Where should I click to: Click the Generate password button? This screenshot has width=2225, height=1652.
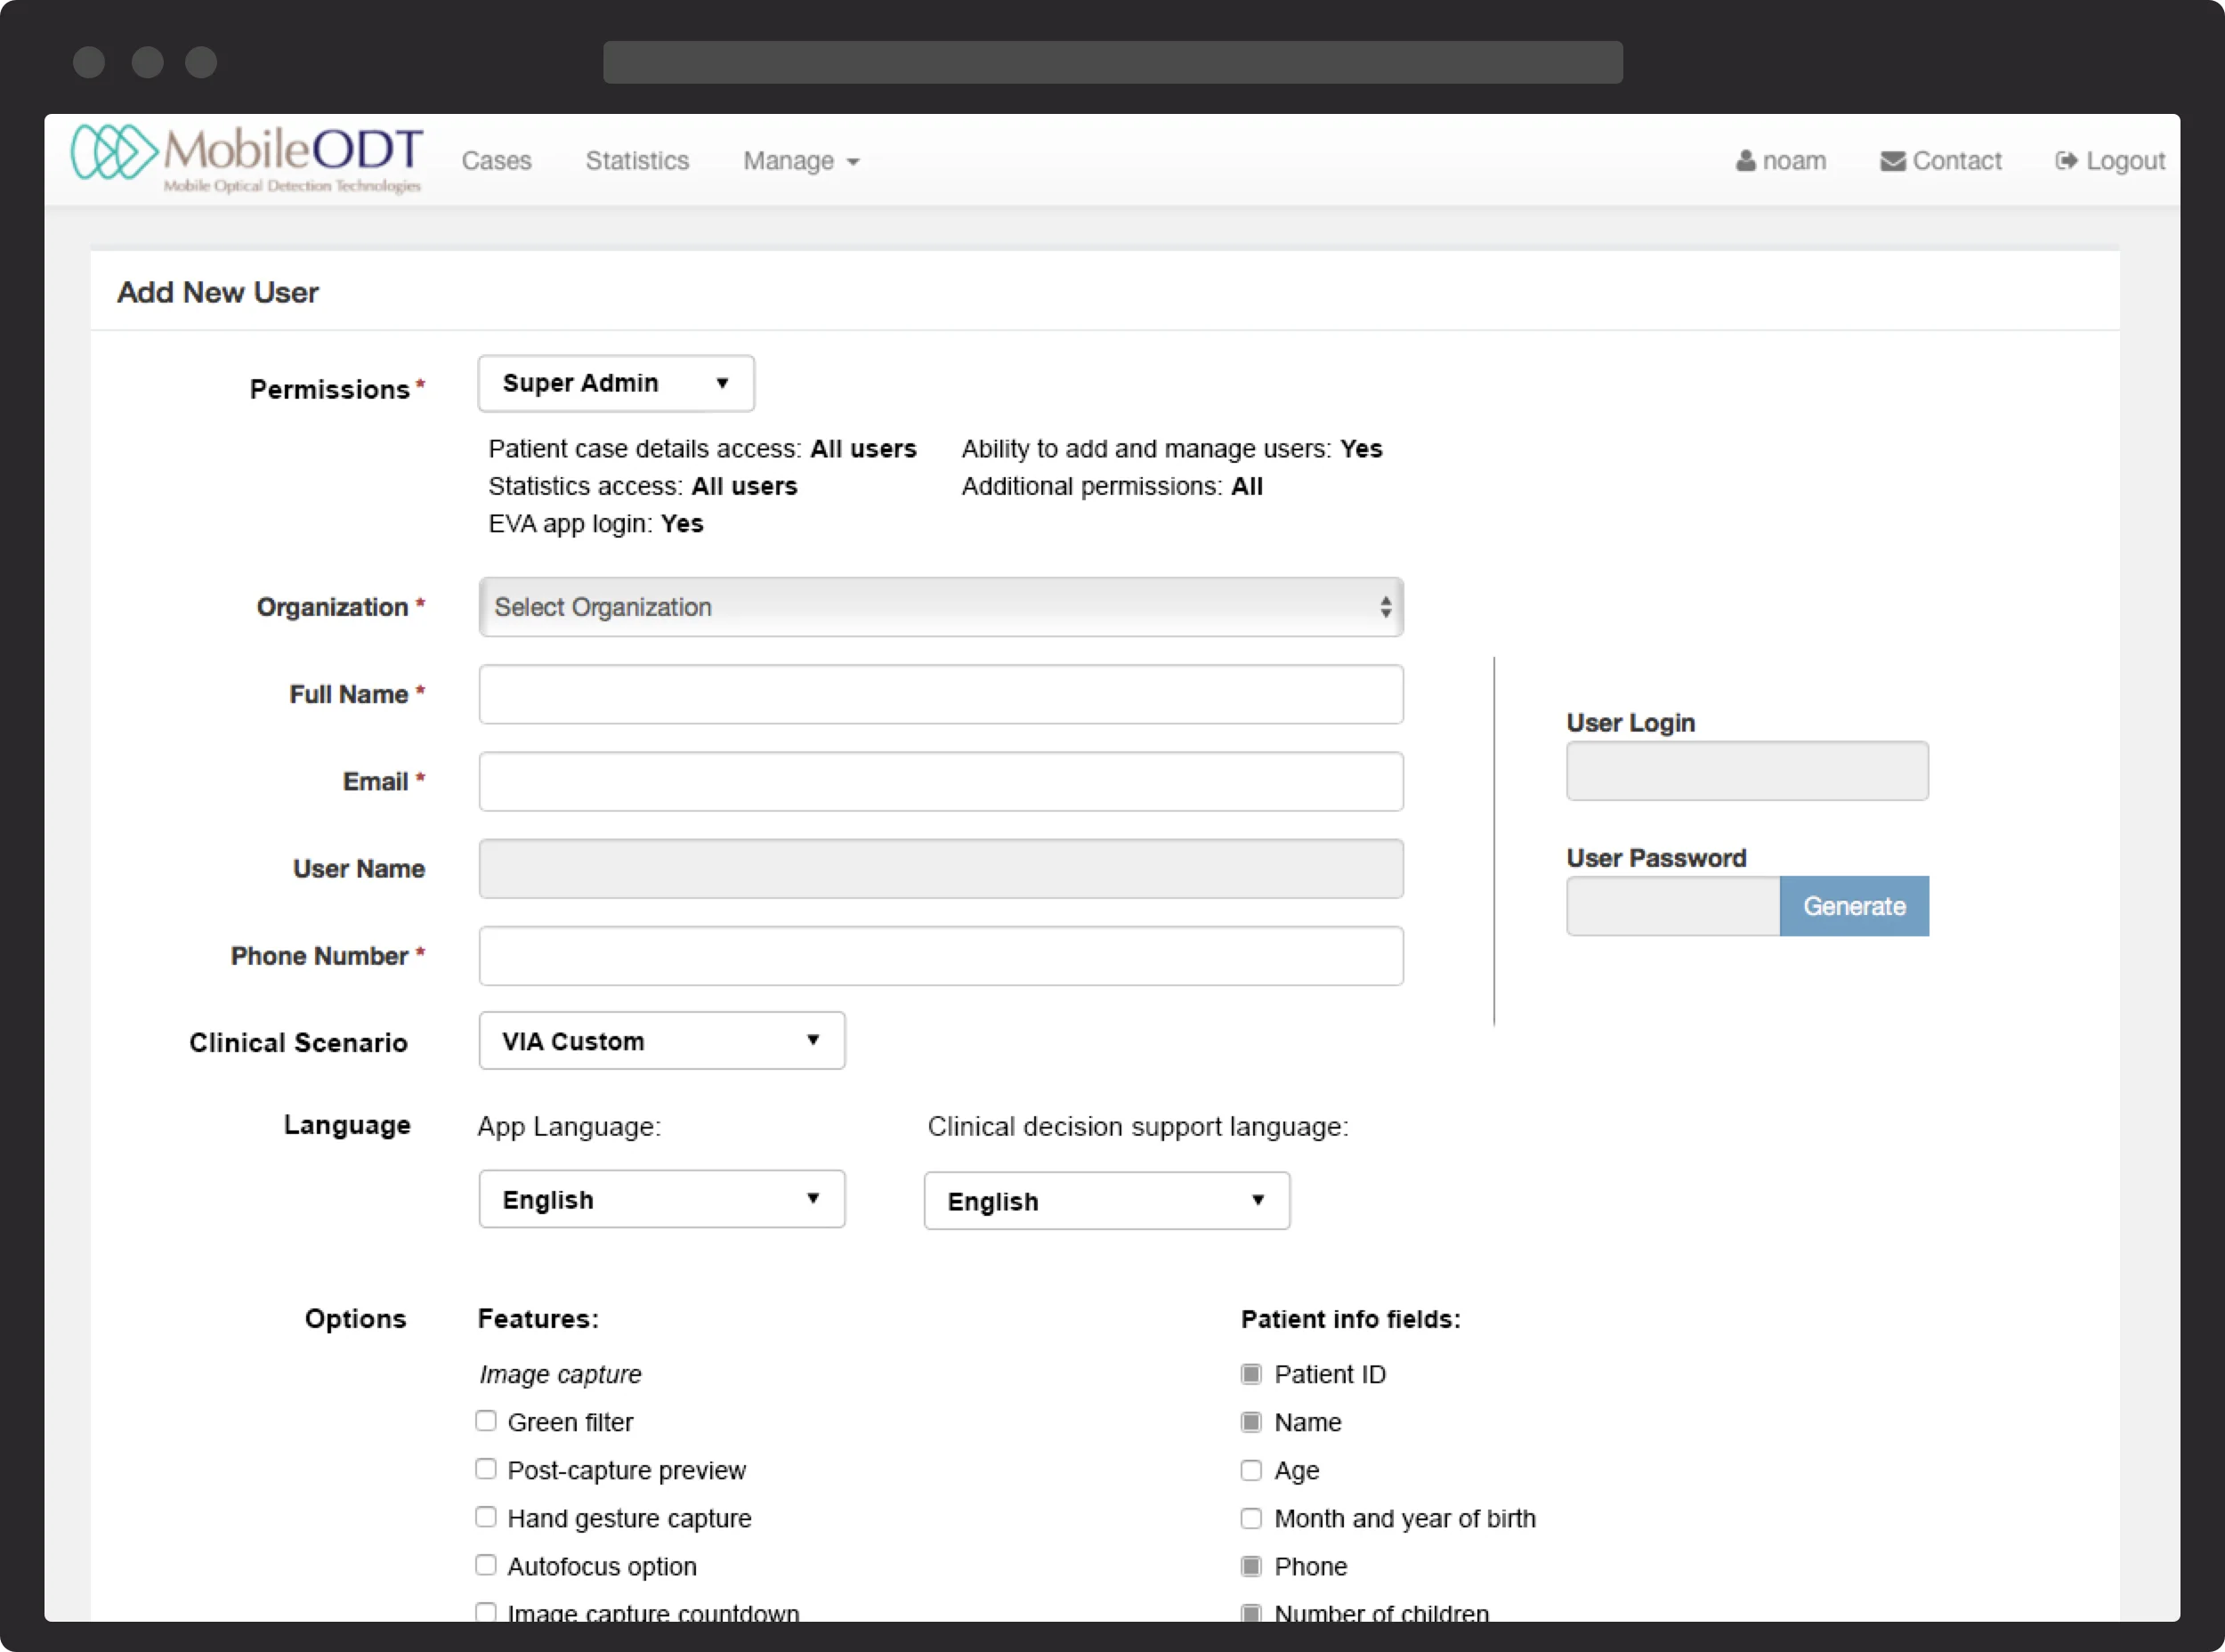click(1853, 906)
